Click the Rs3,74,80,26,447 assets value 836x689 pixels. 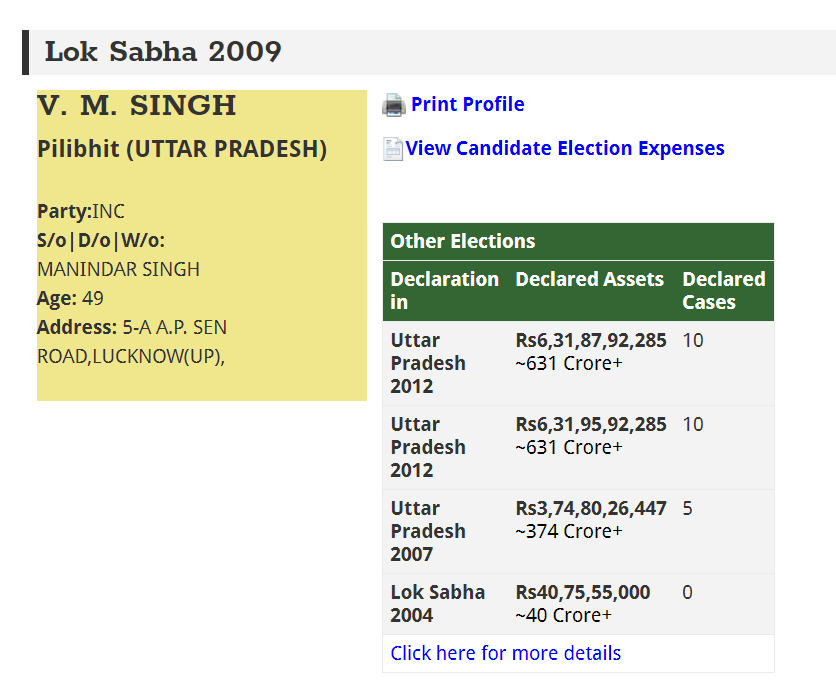(x=590, y=509)
